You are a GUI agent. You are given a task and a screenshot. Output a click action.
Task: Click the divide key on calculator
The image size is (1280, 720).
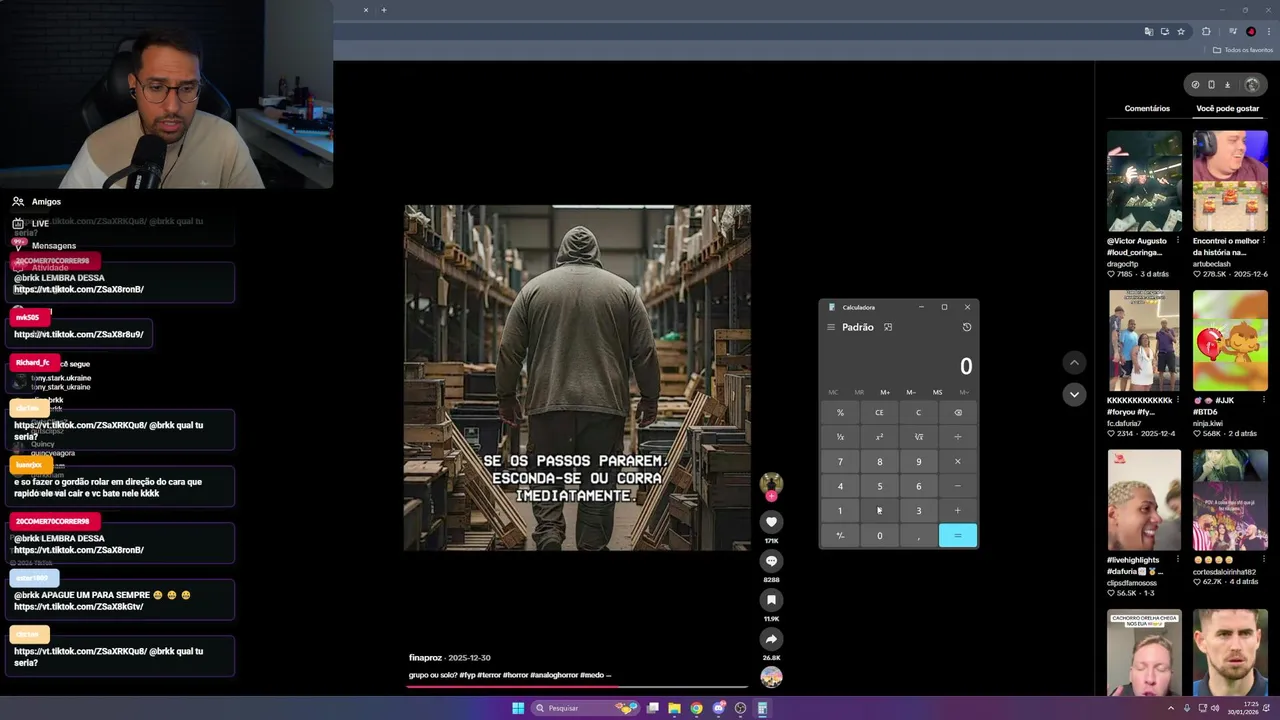[958, 437]
